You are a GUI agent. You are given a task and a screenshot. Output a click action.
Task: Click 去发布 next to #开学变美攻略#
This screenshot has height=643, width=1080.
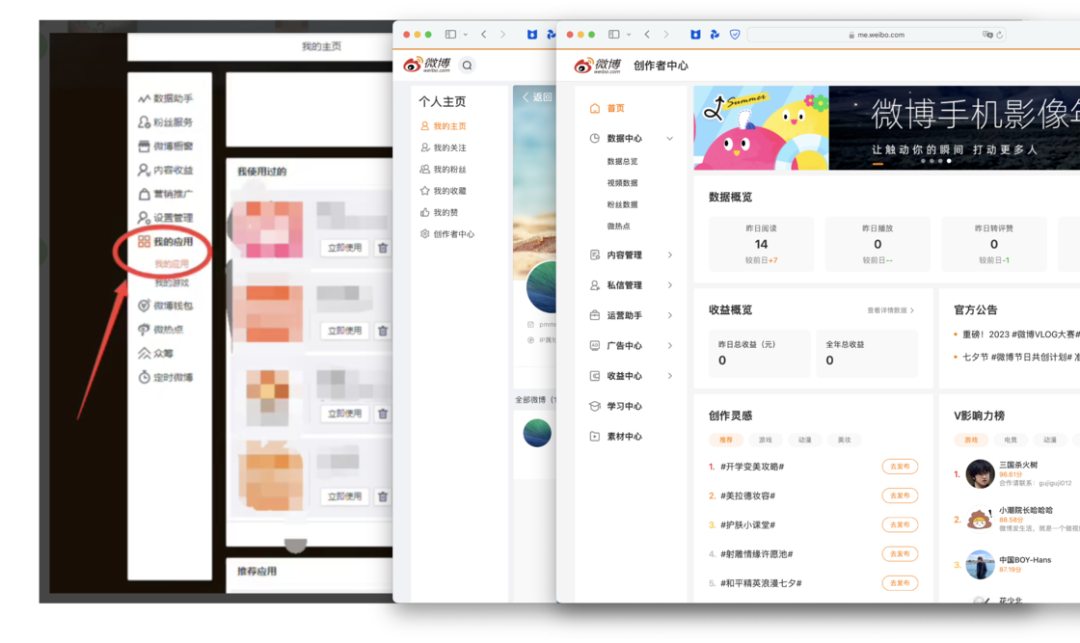900,467
